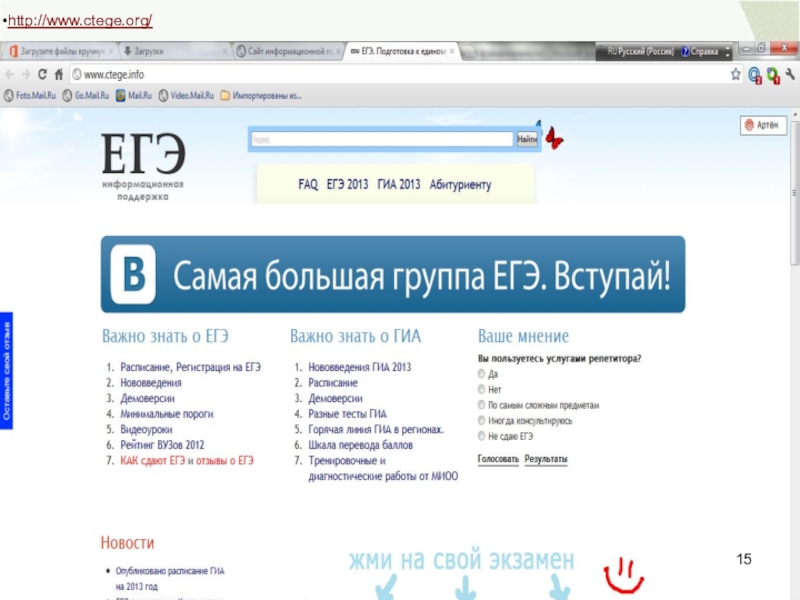
Task: Click the ЕГЭ site logo
Action: click(x=143, y=166)
